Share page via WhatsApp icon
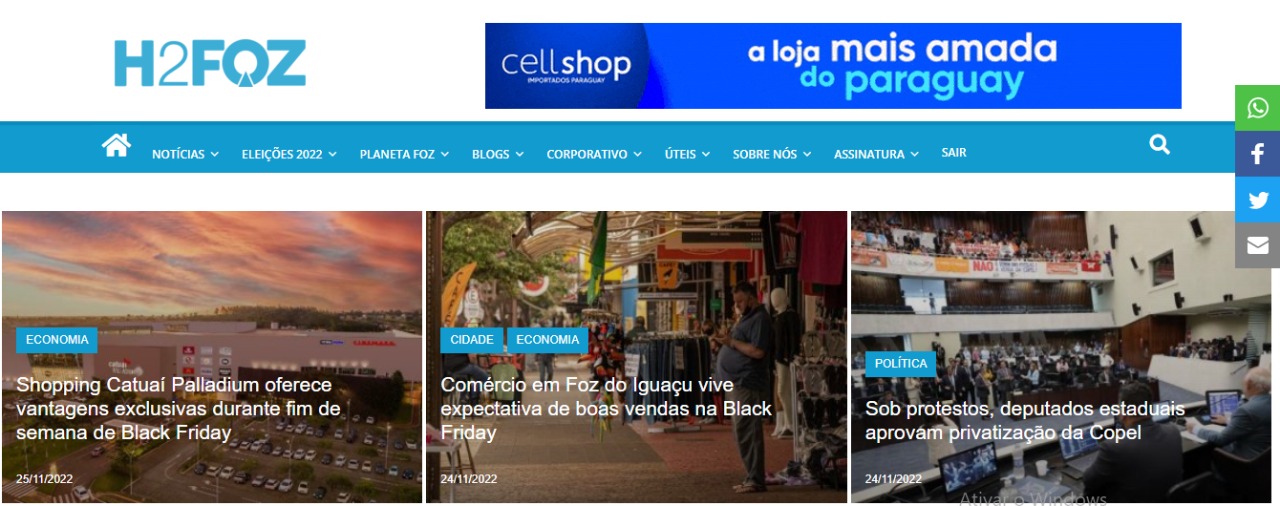The image size is (1280, 506). point(1257,108)
